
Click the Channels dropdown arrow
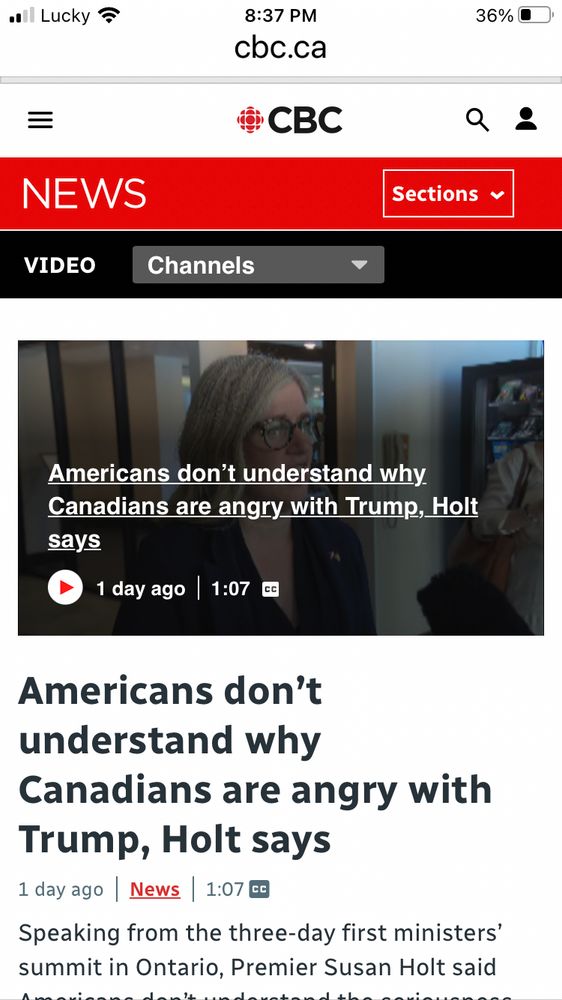359,265
